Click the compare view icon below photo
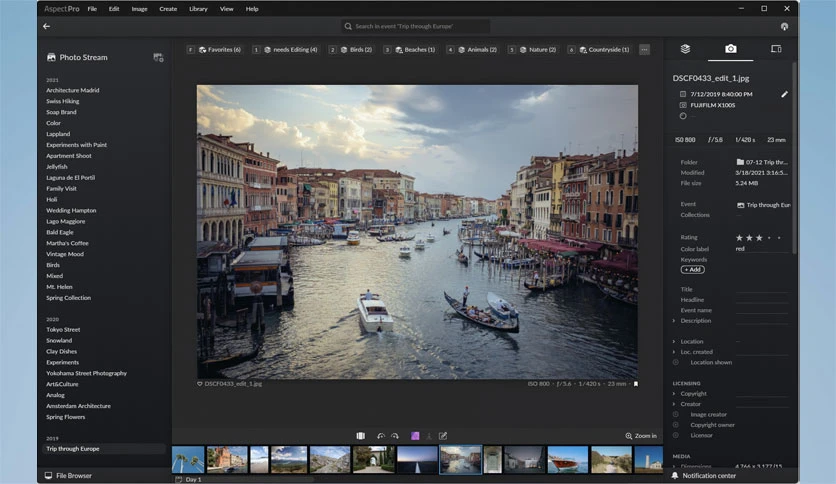Image resolution: width=836 pixels, height=484 pixels. click(360, 436)
